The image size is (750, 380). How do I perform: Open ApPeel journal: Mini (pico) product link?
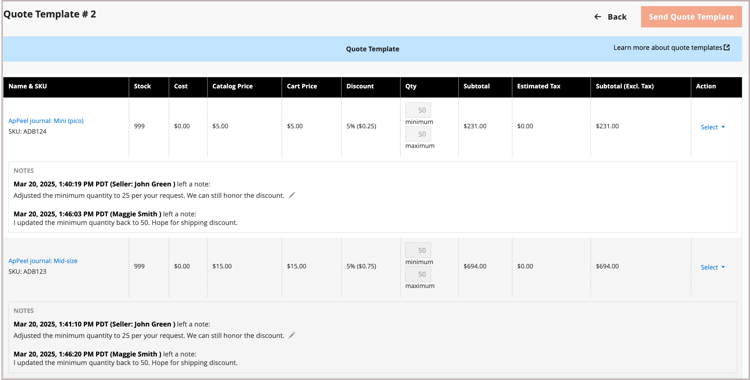[x=46, y=121]
